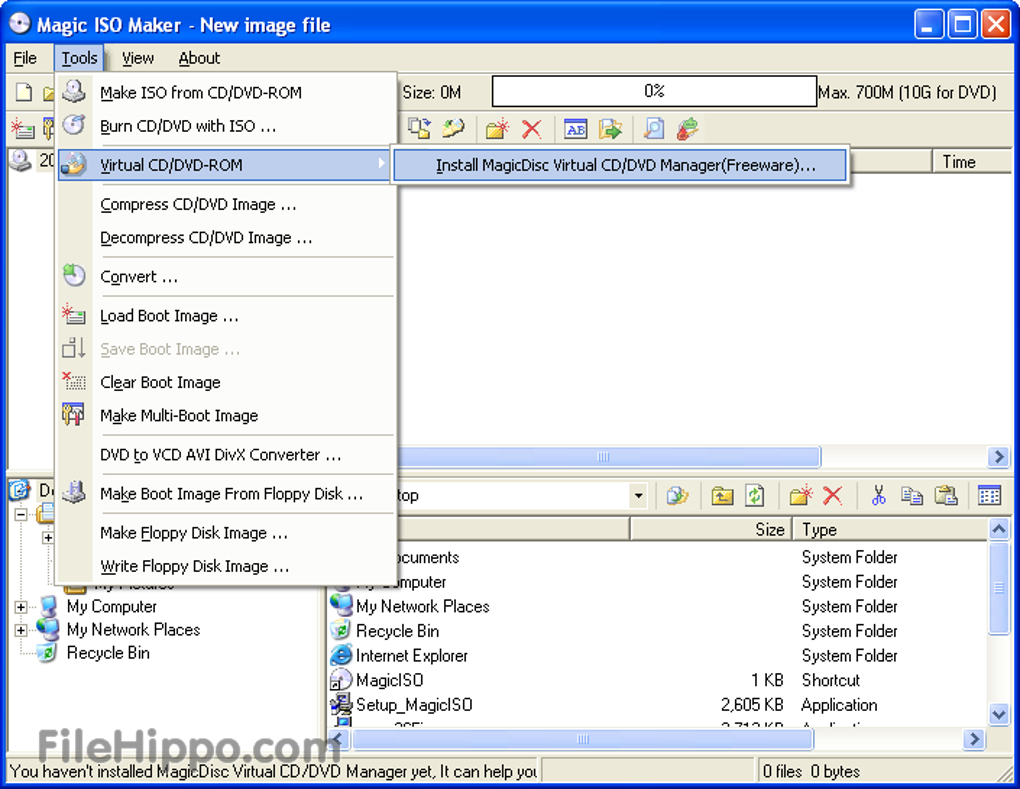Click the Copy icon in browser toolbar
The height and width of the screenshot is (789, 1020).
pyautogui.click(x=911, y=496)
